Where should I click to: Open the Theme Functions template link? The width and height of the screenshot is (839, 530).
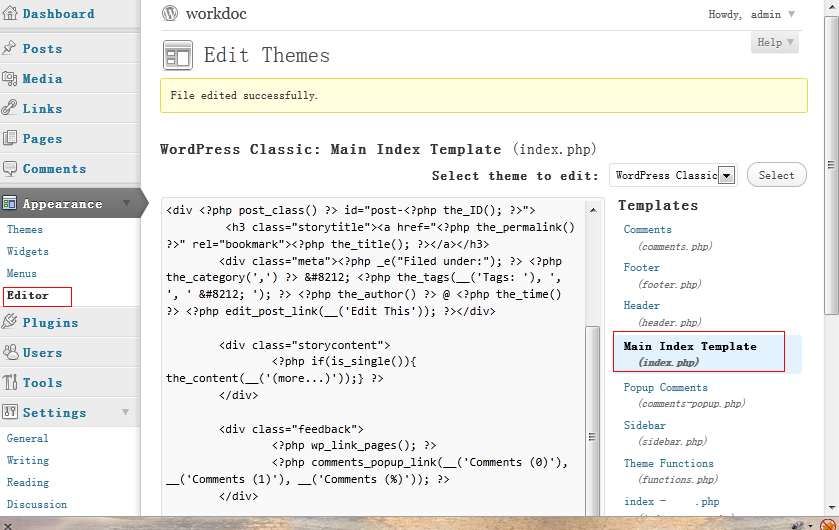pos(668,463)
